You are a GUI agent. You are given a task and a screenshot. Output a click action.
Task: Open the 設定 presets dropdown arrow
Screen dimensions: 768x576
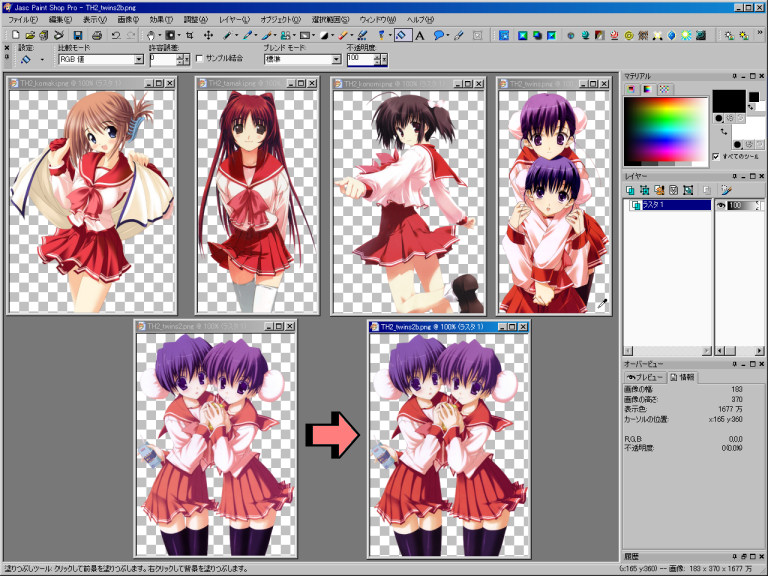tap(42, 60)
